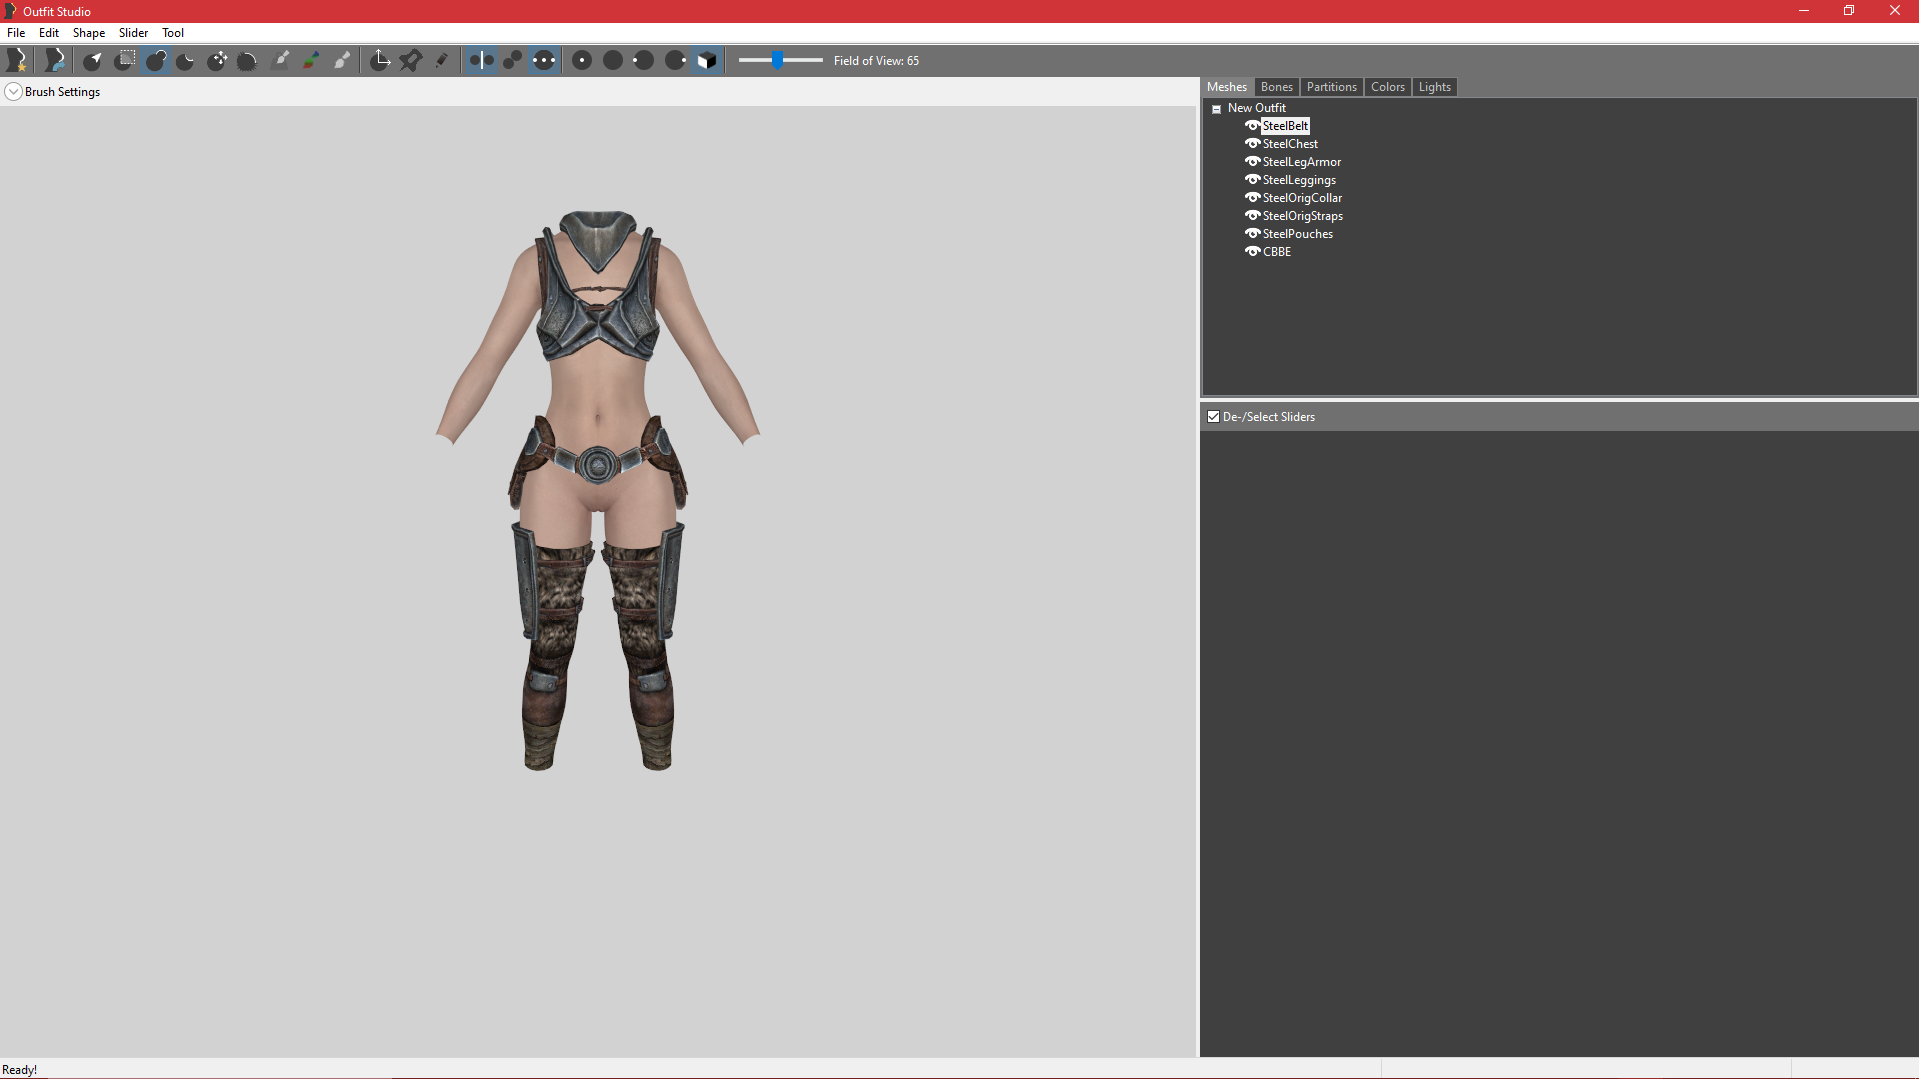The height and width of the screenshot is (1079, 1919).
Task: Hide the SteelPouches mesh
Action: click(1252, 234)
